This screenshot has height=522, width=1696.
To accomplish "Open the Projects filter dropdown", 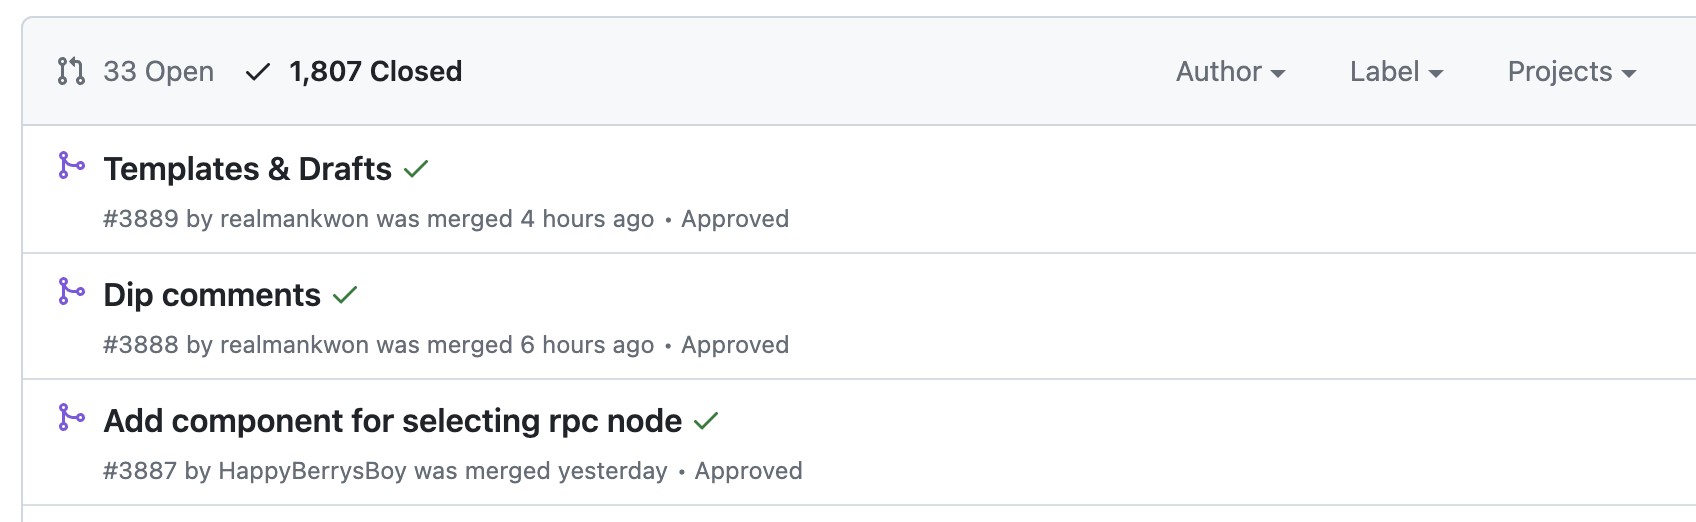I will click(x=1571, y=72).
